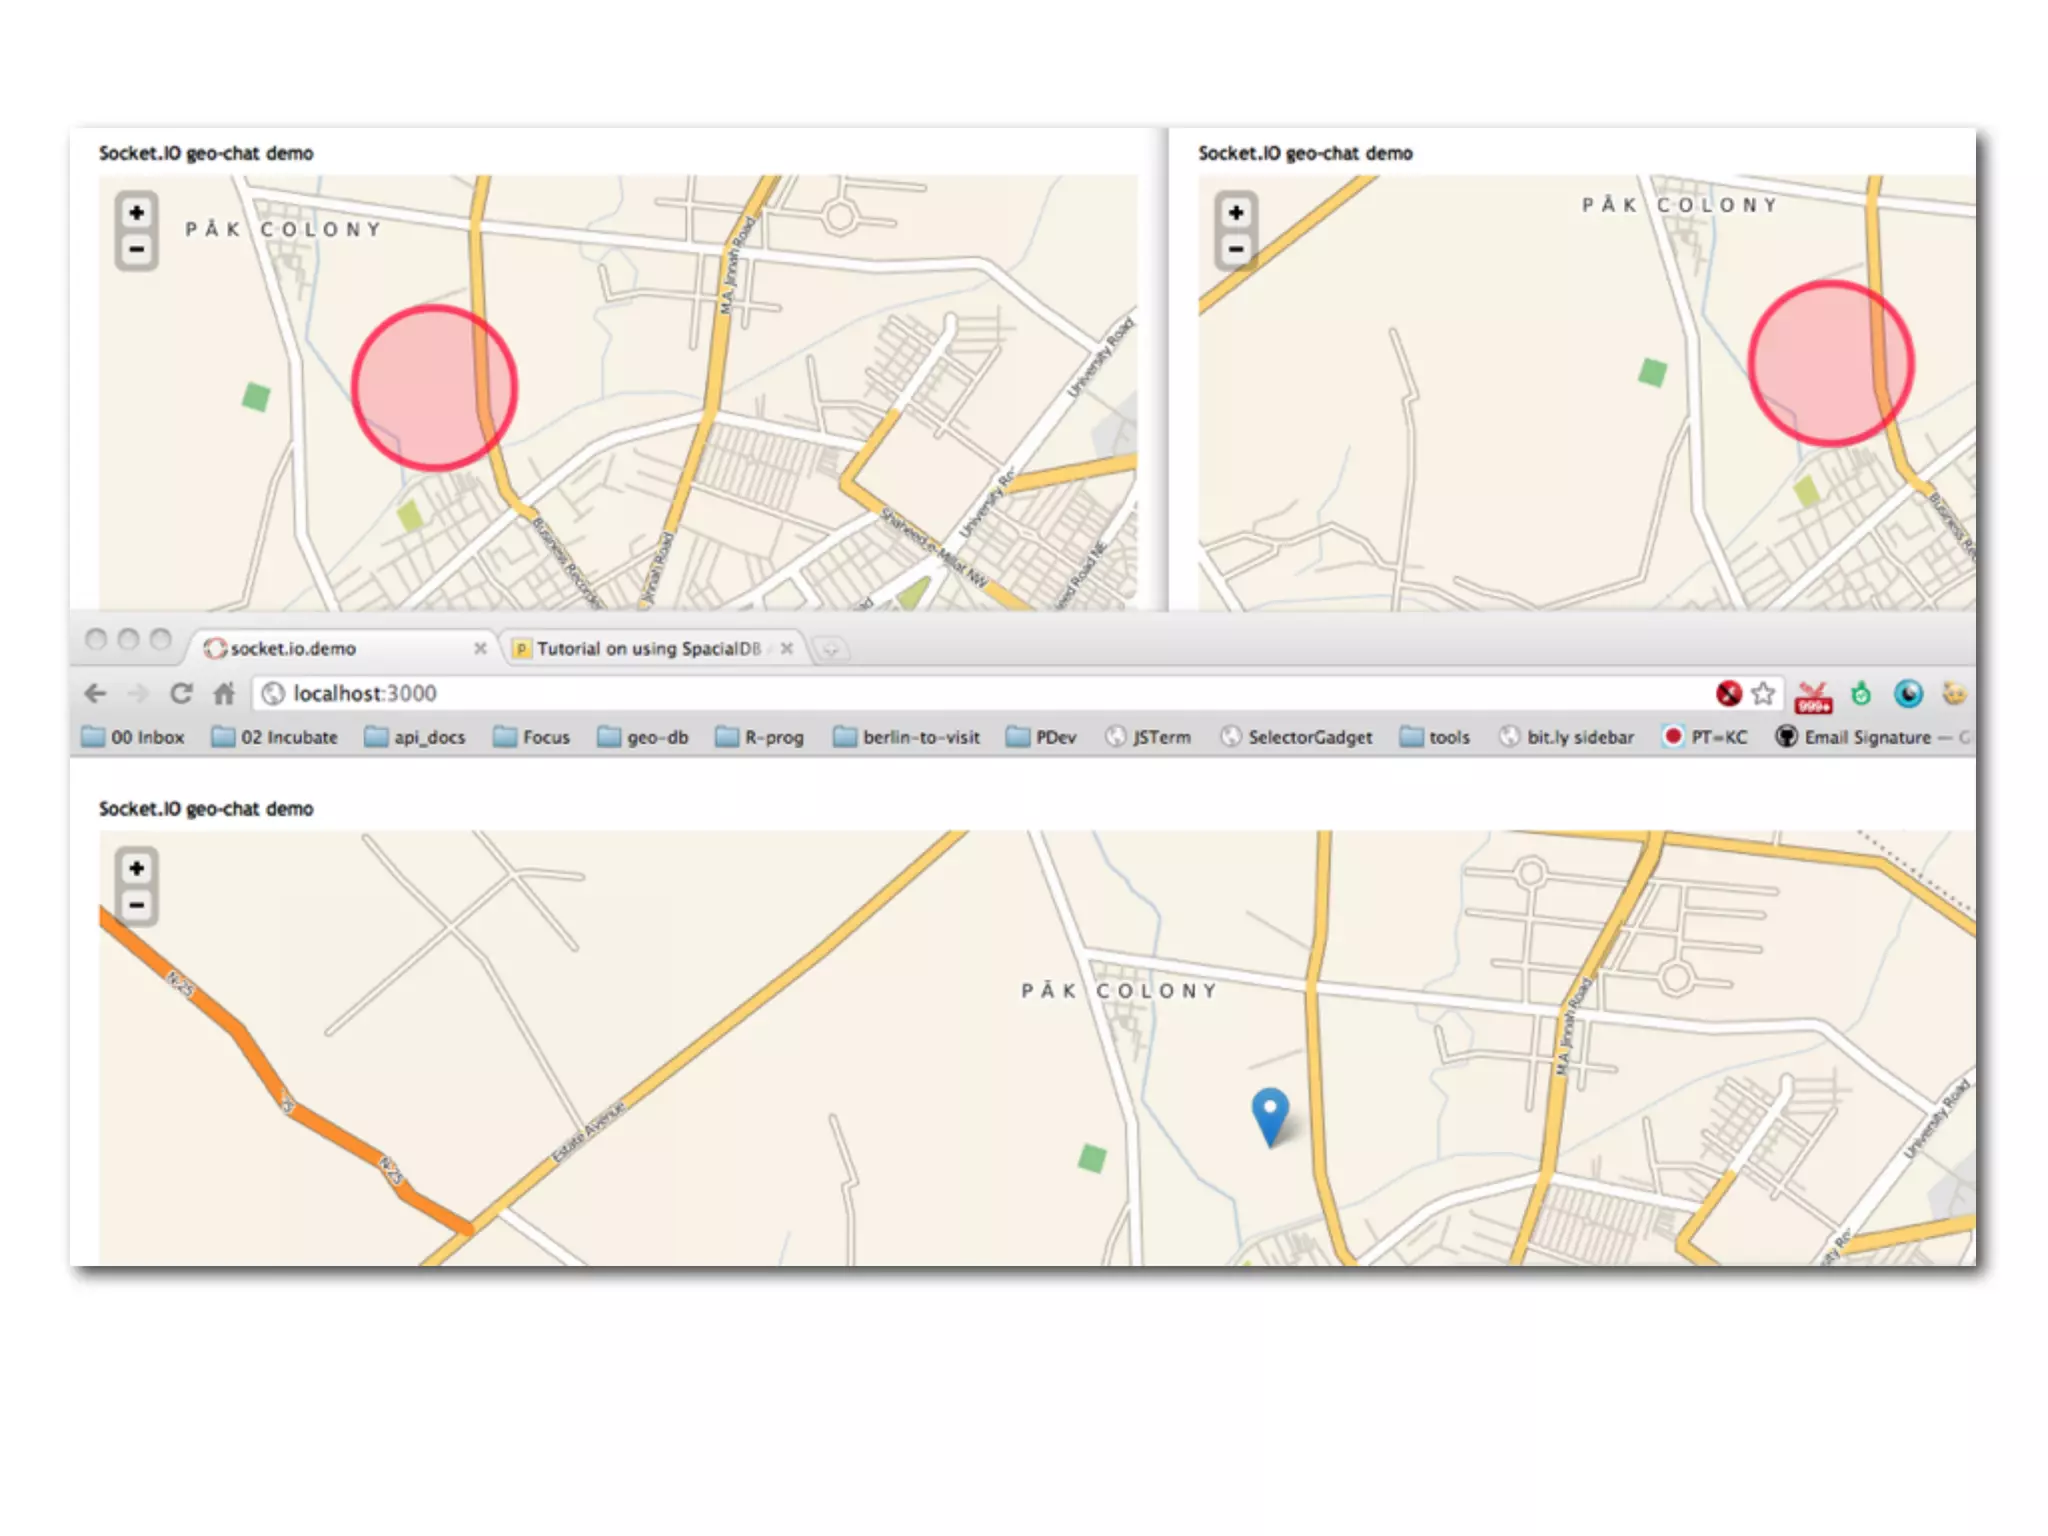Zoom in on the top-left map
The image size is (2048, 1536).
click(x=137, y=213)
